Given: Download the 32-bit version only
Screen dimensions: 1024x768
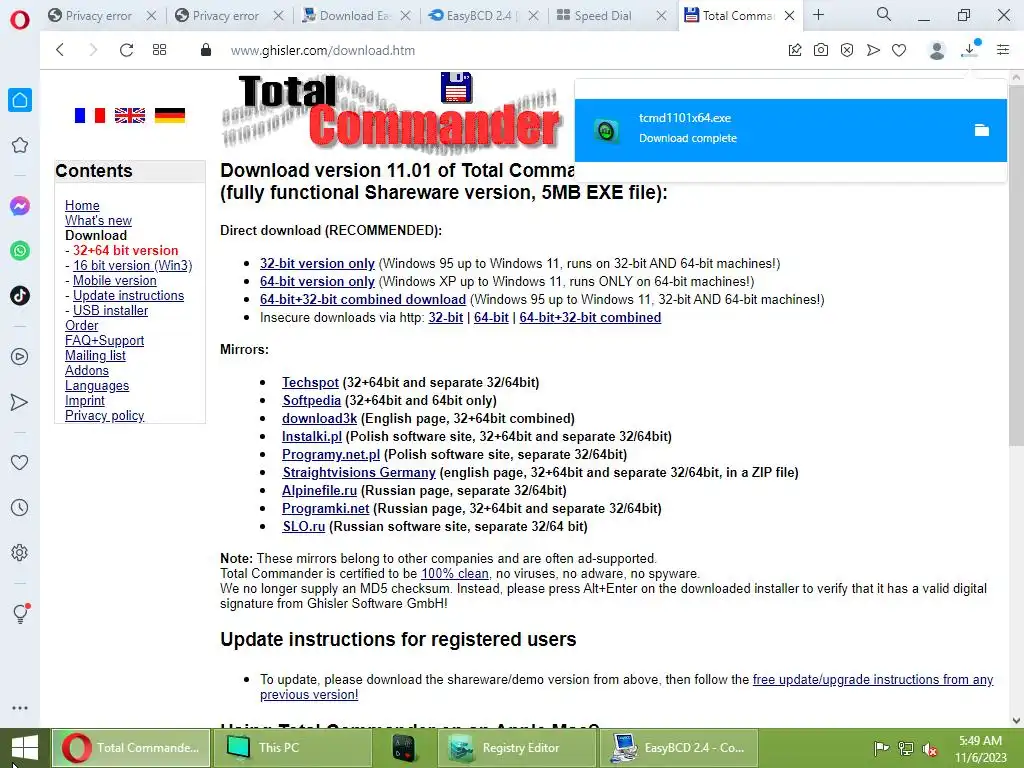Looking at the screenshot, I should 317,263.
